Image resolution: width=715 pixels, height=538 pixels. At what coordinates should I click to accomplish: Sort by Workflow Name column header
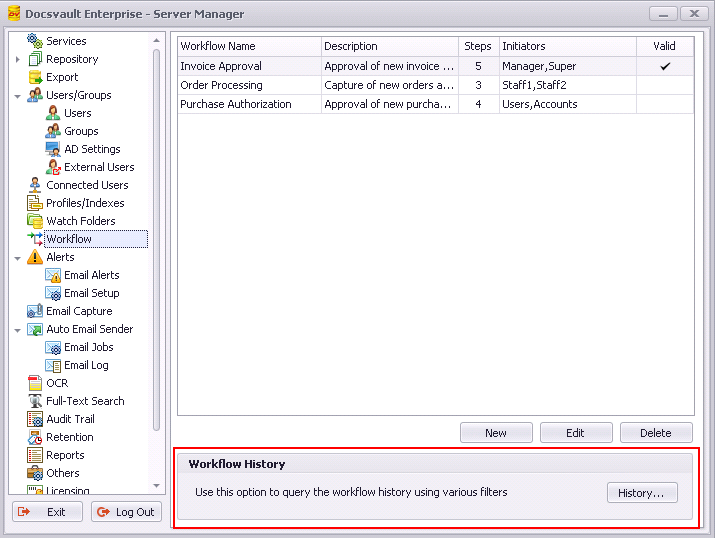pyautogui.click(x=249, y=46)
